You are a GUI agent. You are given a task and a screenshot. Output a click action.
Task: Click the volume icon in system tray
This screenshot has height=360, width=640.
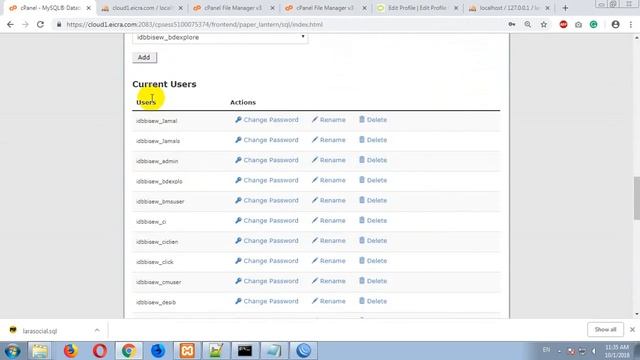click(593, 351)
